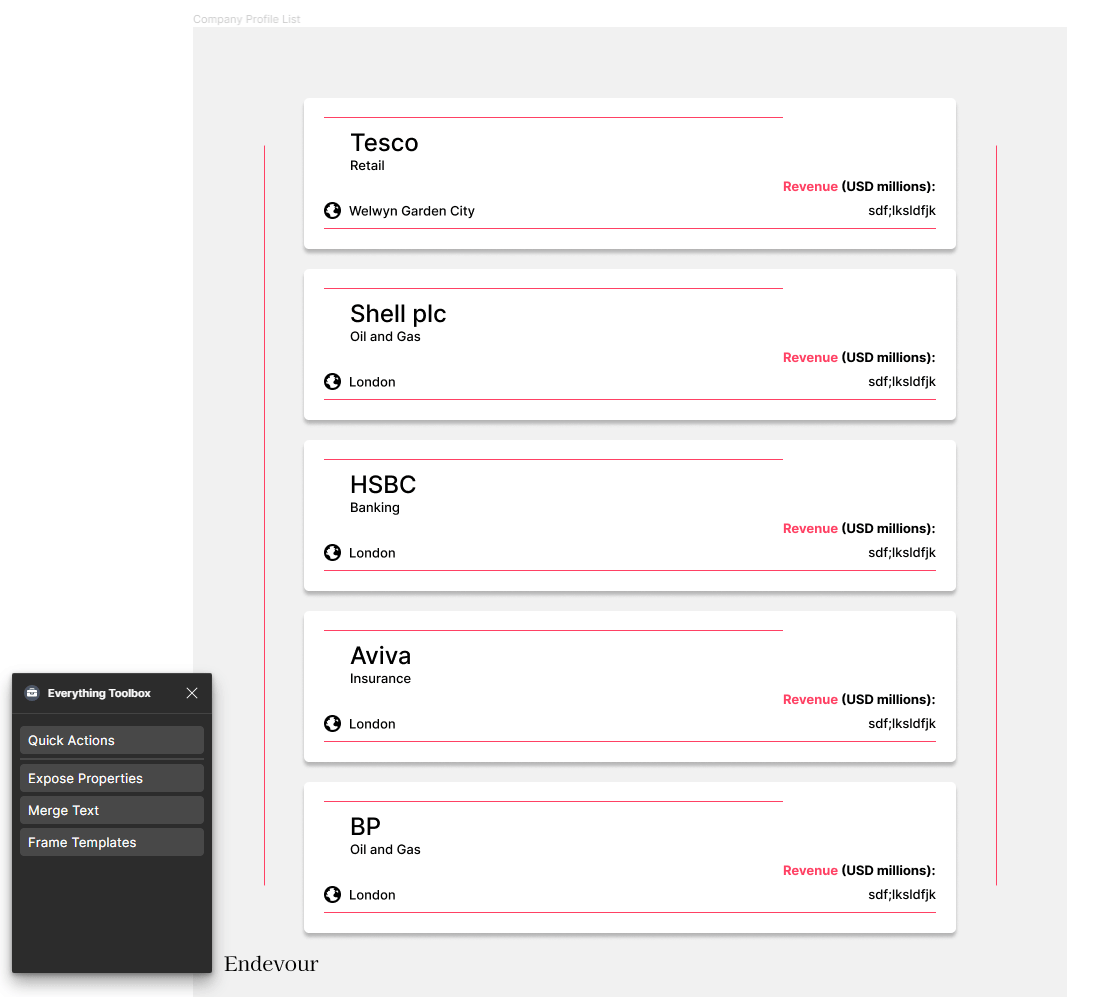Select the Revenue label in the Tesco card

(859, 187)
